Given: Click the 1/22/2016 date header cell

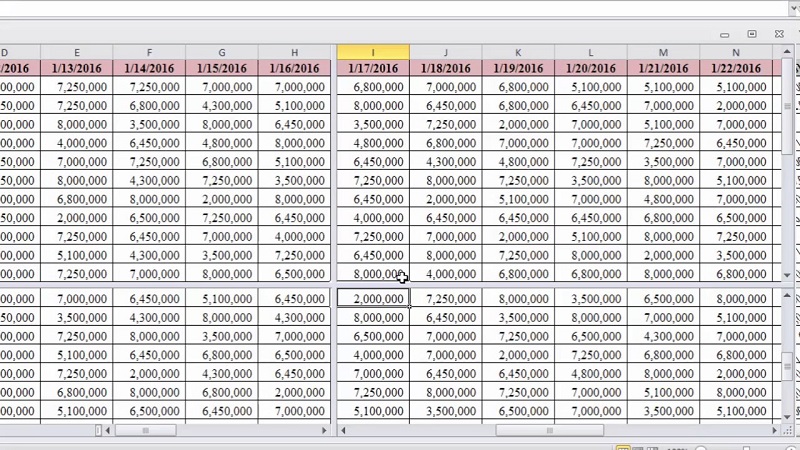Looking at the screenshot, I should coord(736,68).
